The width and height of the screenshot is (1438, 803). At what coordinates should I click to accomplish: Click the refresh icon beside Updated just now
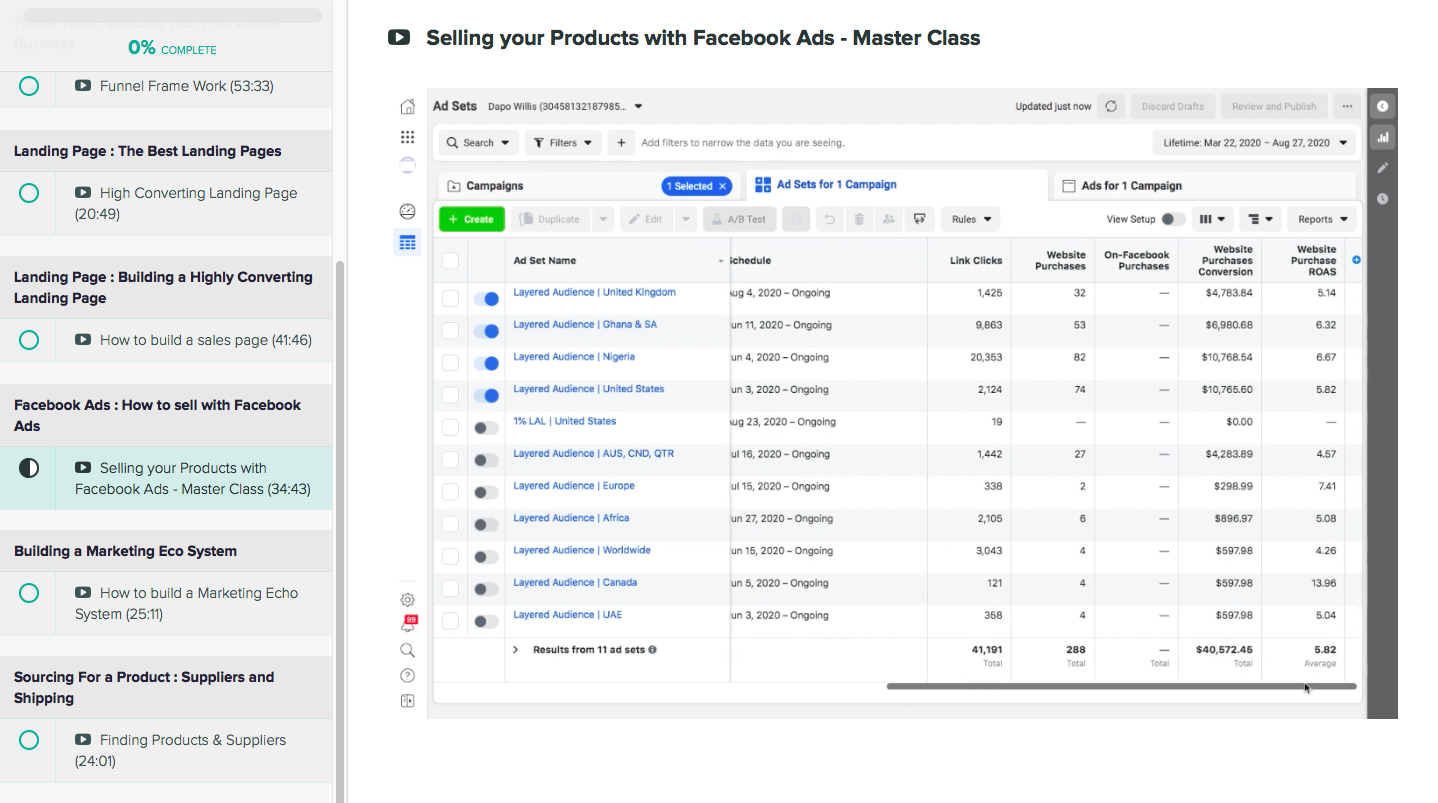click(x=1111, y=107)
